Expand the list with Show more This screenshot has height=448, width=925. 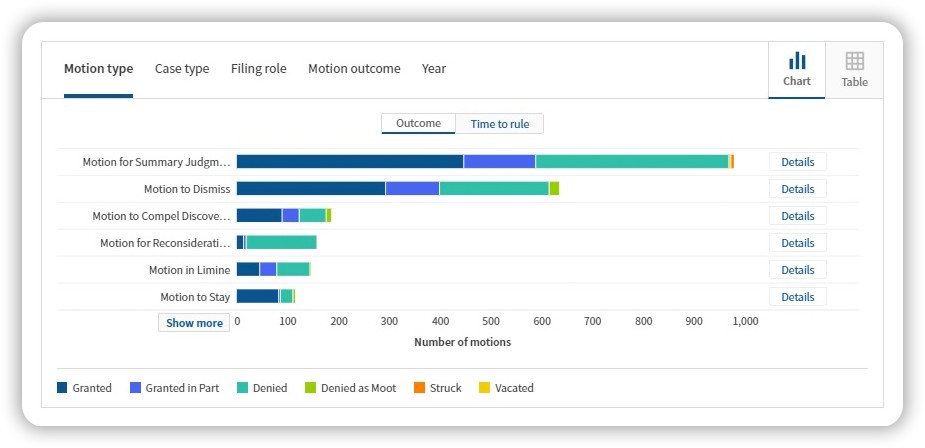coord(194,323)
